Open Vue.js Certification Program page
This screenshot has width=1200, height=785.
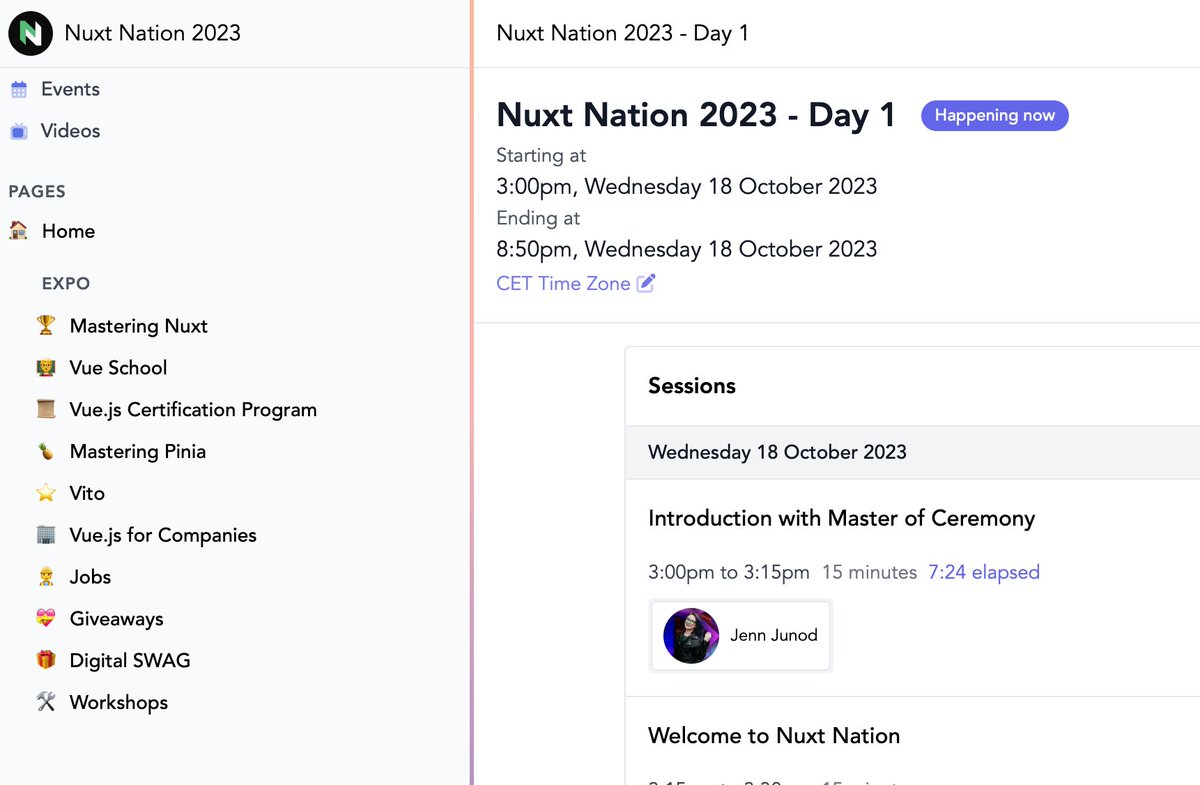(x=193, y=410)
